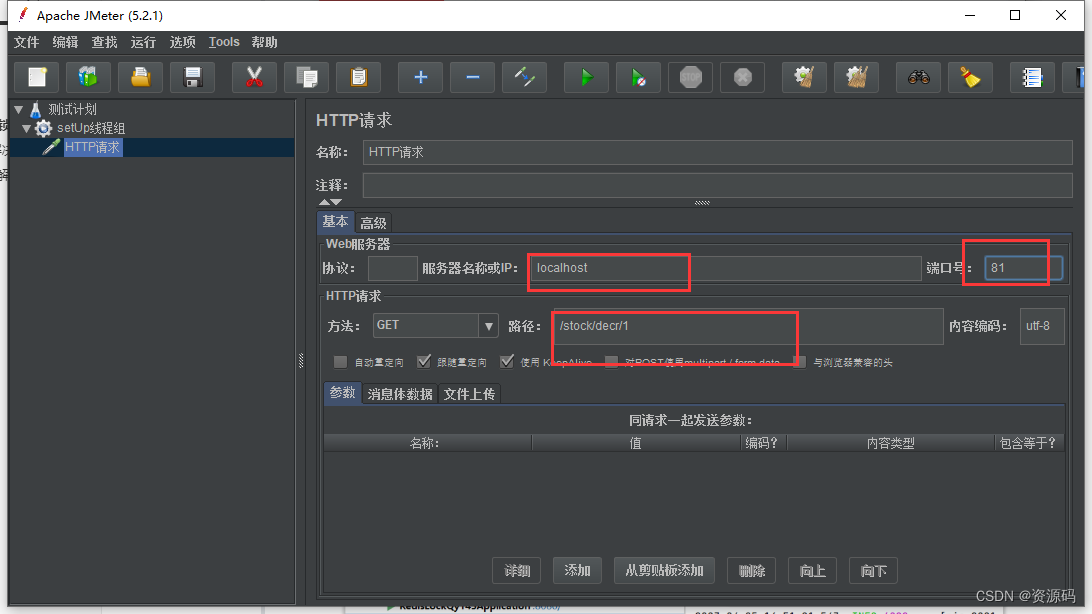1092x614 pixels.
Task: Select the HTTP请求 tree item
Action: (93, 147)
